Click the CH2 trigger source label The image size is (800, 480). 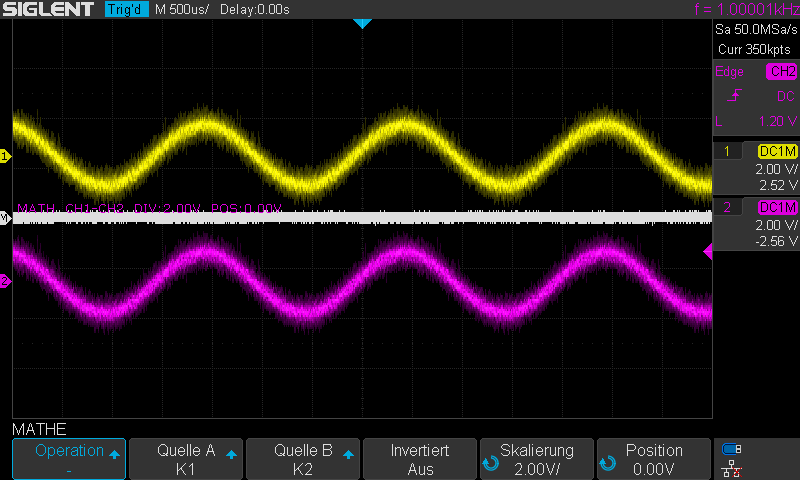click(x=782, y=71)
